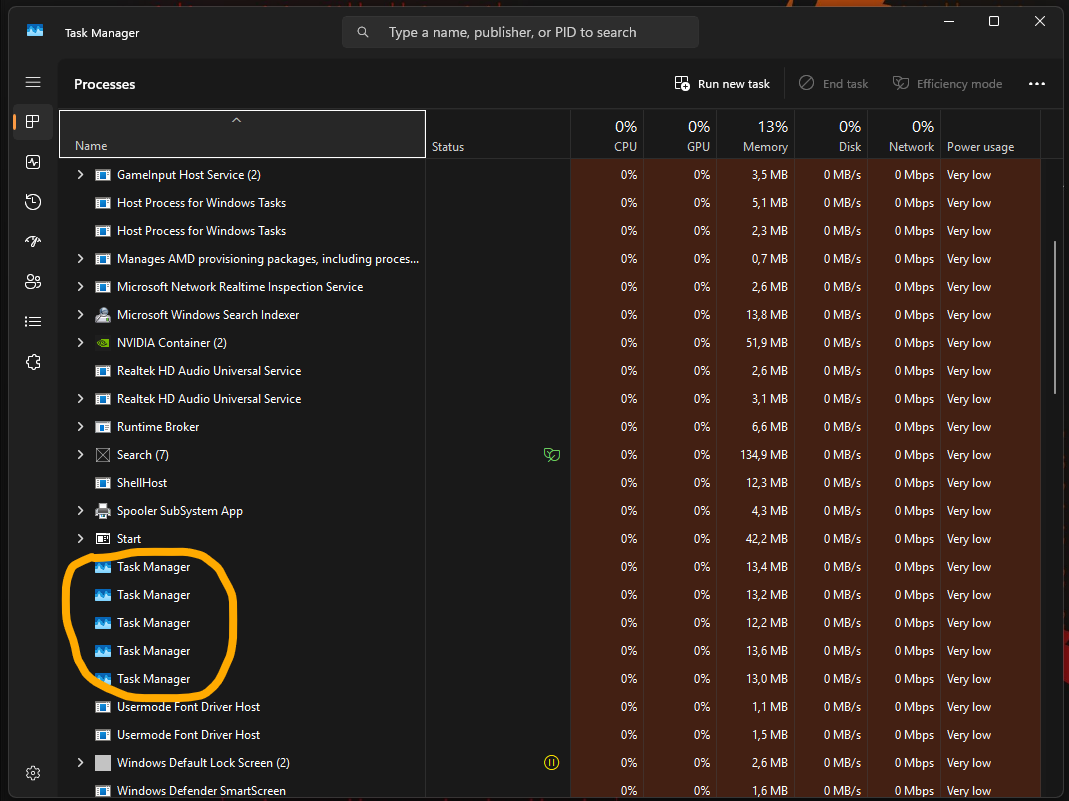The width and height of the screenshot is (1069, 801).
Task: Switch to the Performance page icon
Action: (33, 162)
